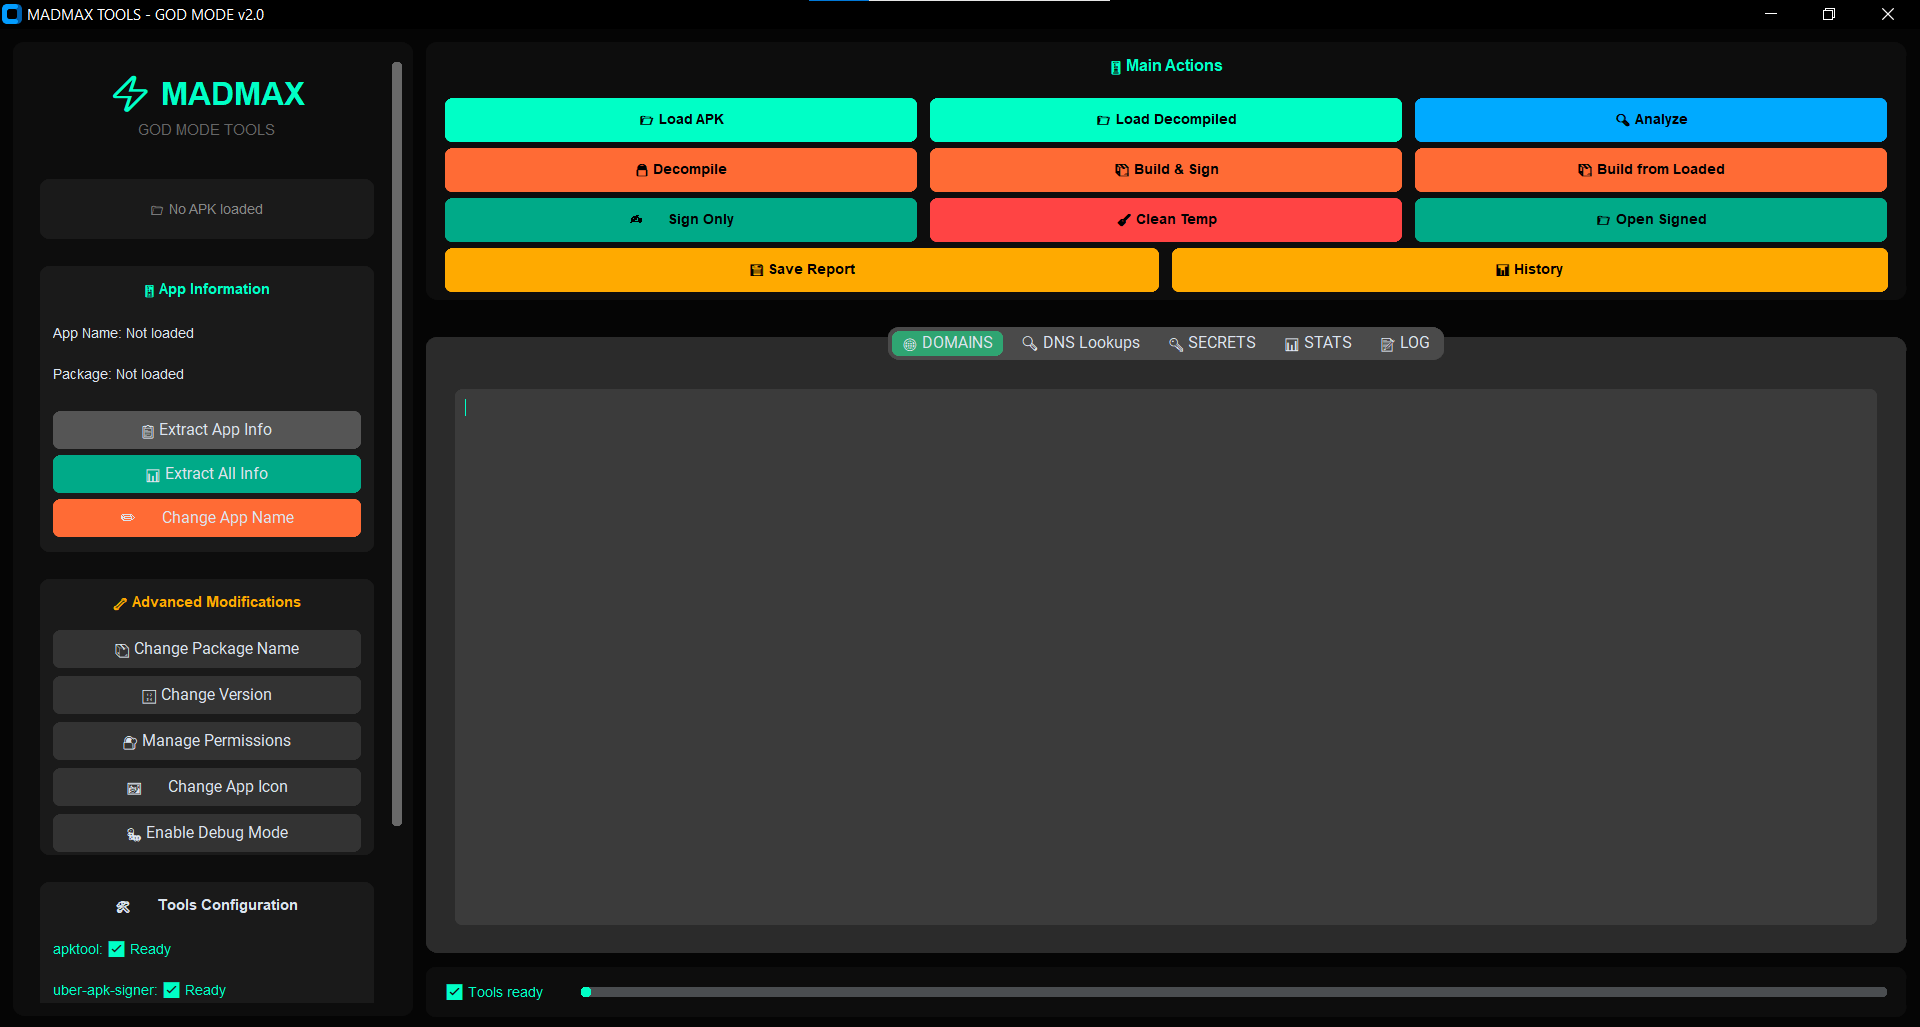
Task: Click inside the domains output text area
Action: click(1165, 656)
